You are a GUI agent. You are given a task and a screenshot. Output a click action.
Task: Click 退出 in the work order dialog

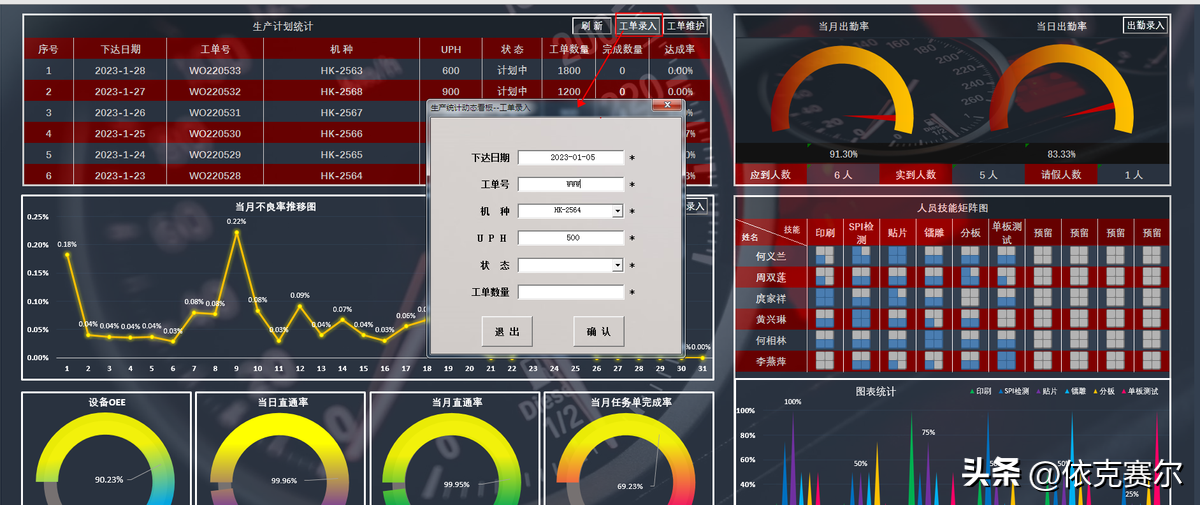pyautogui.click(x=507, y=331)
